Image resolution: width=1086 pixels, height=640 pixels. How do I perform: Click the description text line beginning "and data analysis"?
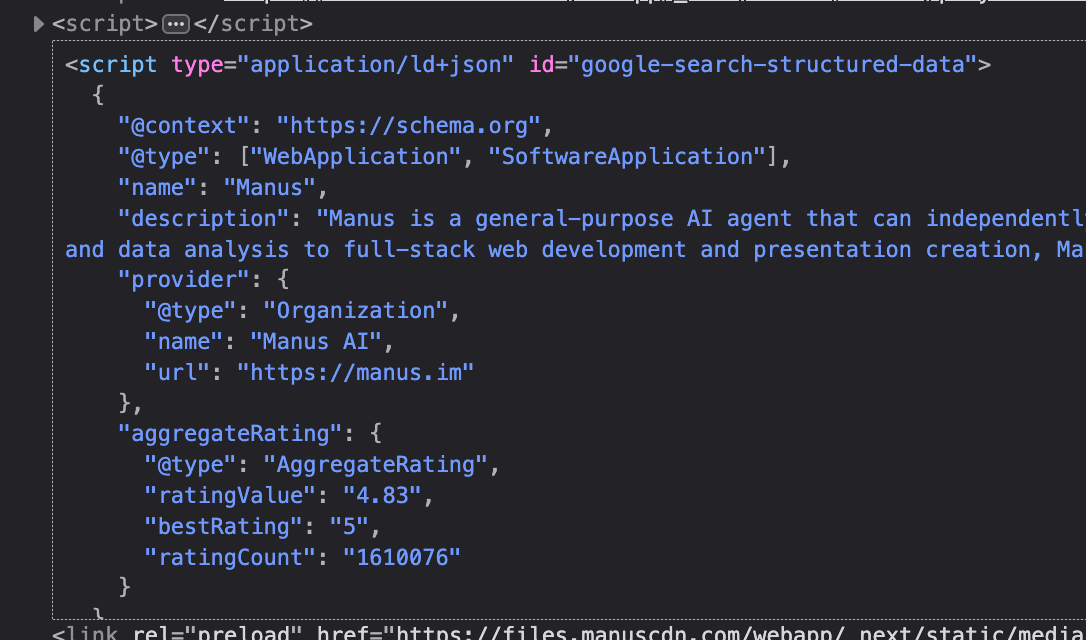[574, 249]
